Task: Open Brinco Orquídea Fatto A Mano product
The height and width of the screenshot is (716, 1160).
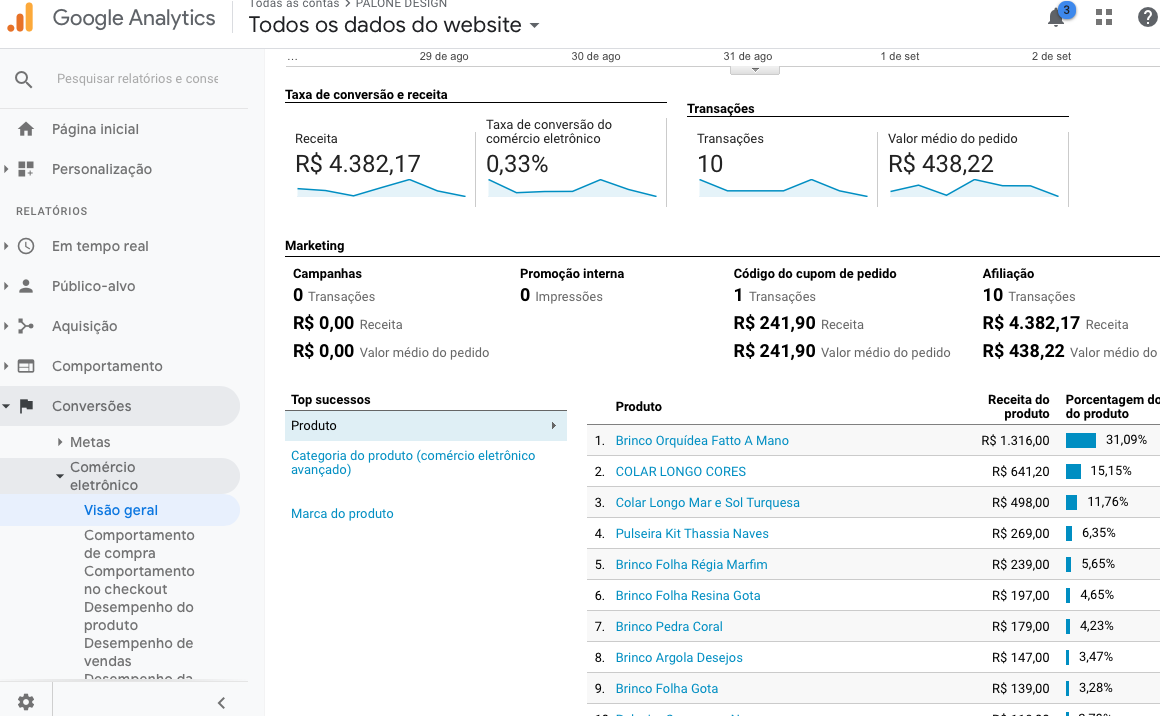Action: pos(702,441)
